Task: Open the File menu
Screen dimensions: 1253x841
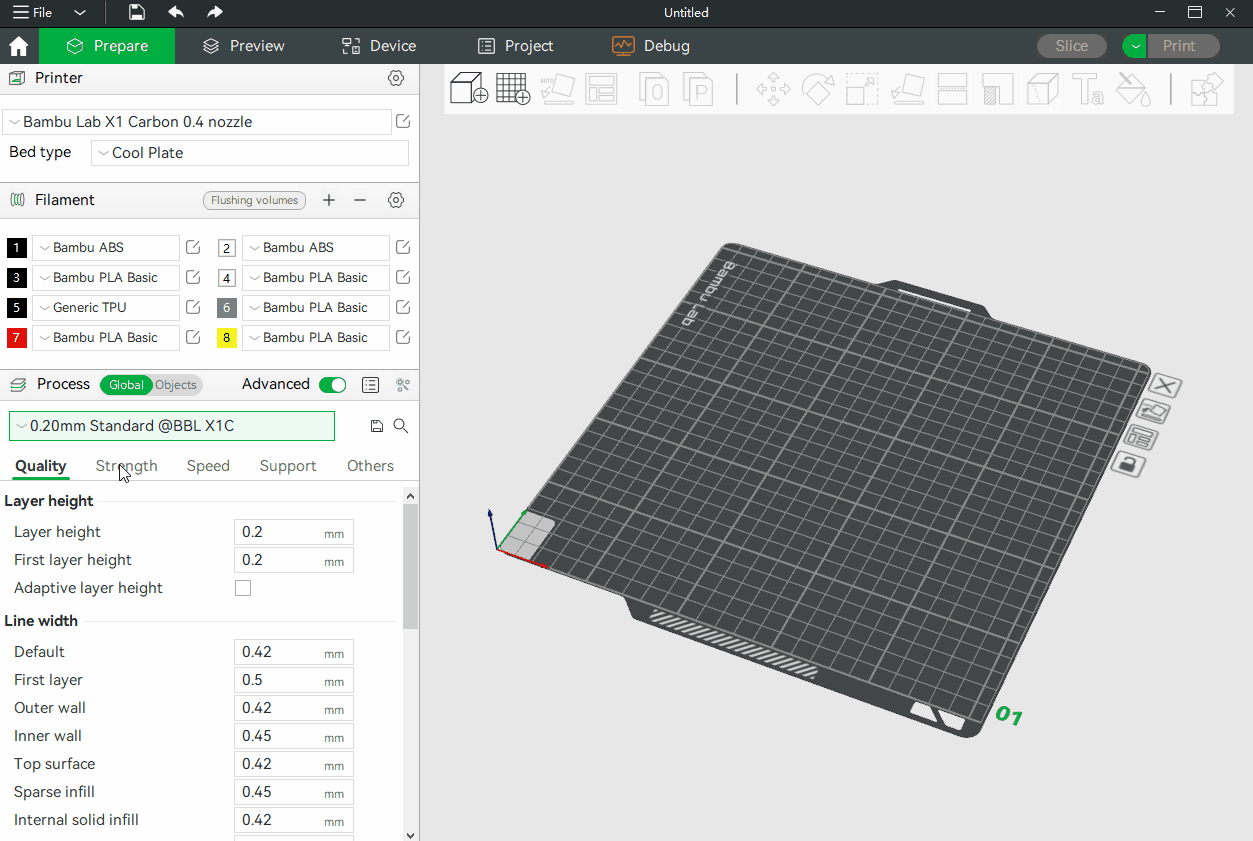Action: (32, 13)
